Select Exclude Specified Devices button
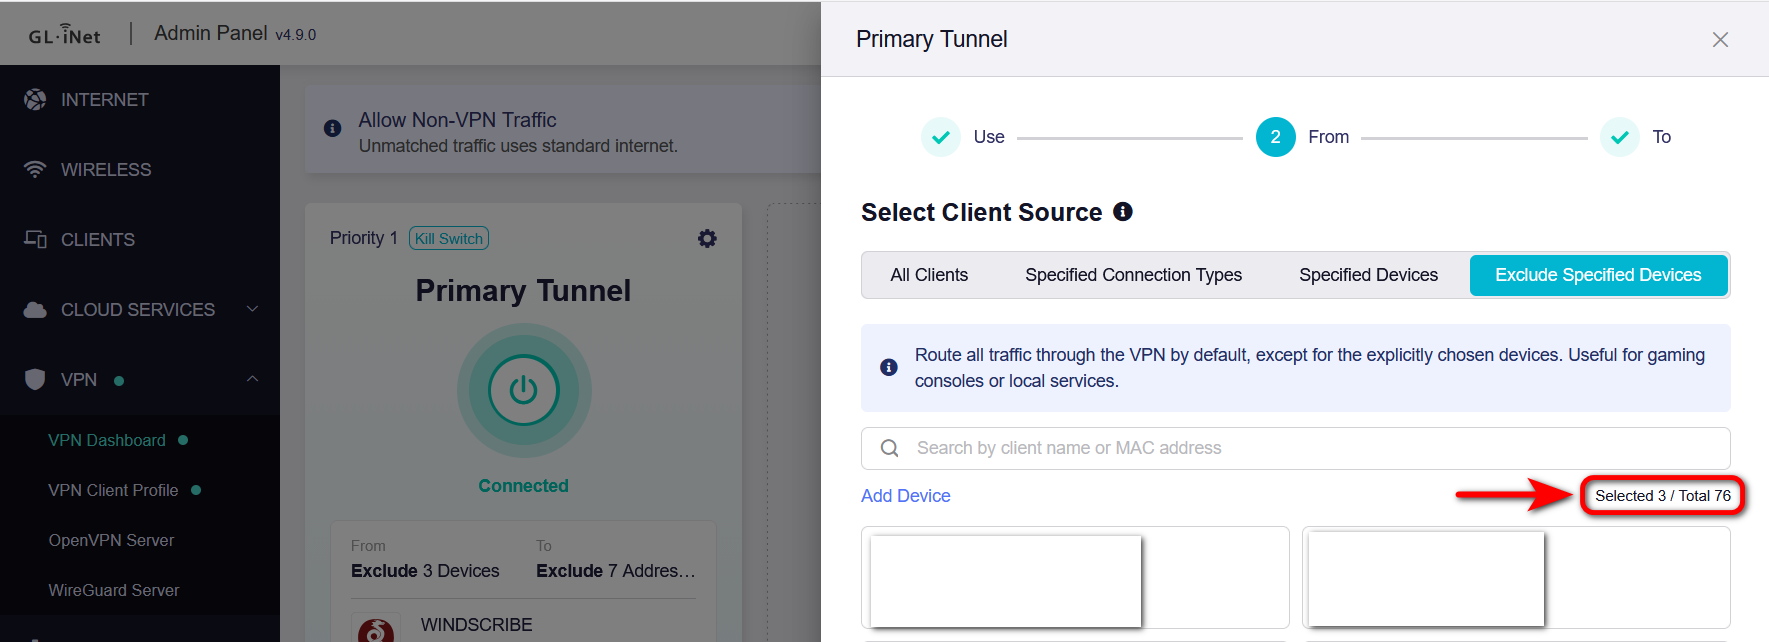1769x642 pixels. pos(1597,275)
